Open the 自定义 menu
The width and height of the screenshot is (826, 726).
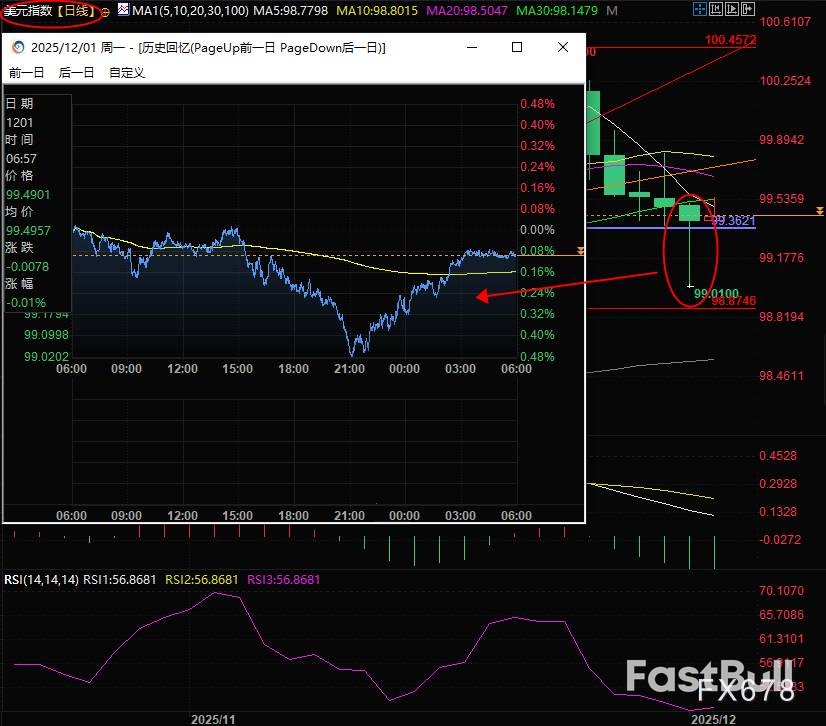point(127,72)
